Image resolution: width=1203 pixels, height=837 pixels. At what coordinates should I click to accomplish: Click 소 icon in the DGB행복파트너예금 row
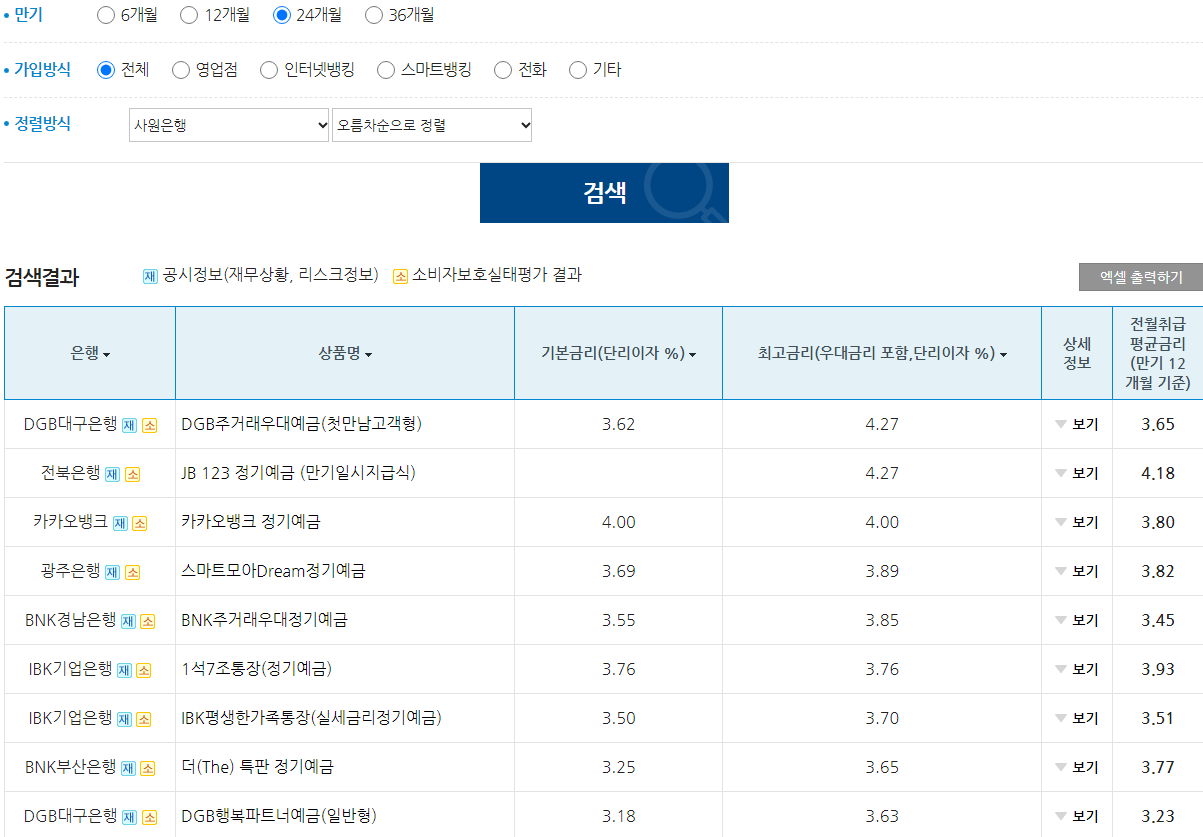[149, 817]
